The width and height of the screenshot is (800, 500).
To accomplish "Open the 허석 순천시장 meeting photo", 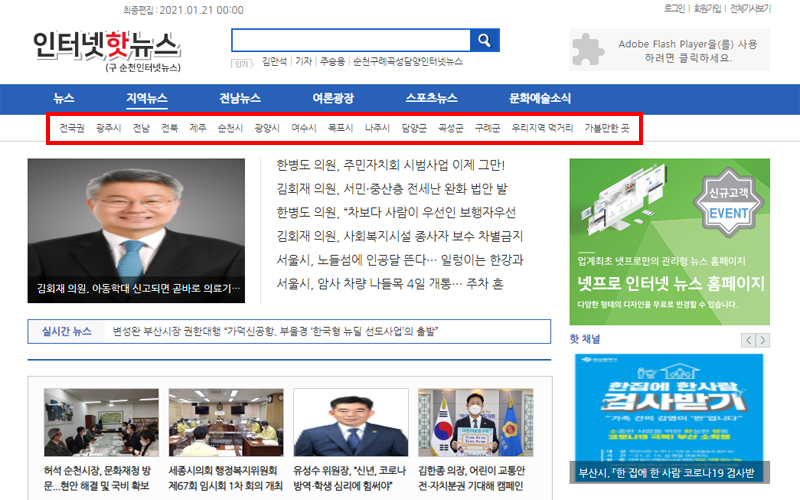I will (101, 422).
